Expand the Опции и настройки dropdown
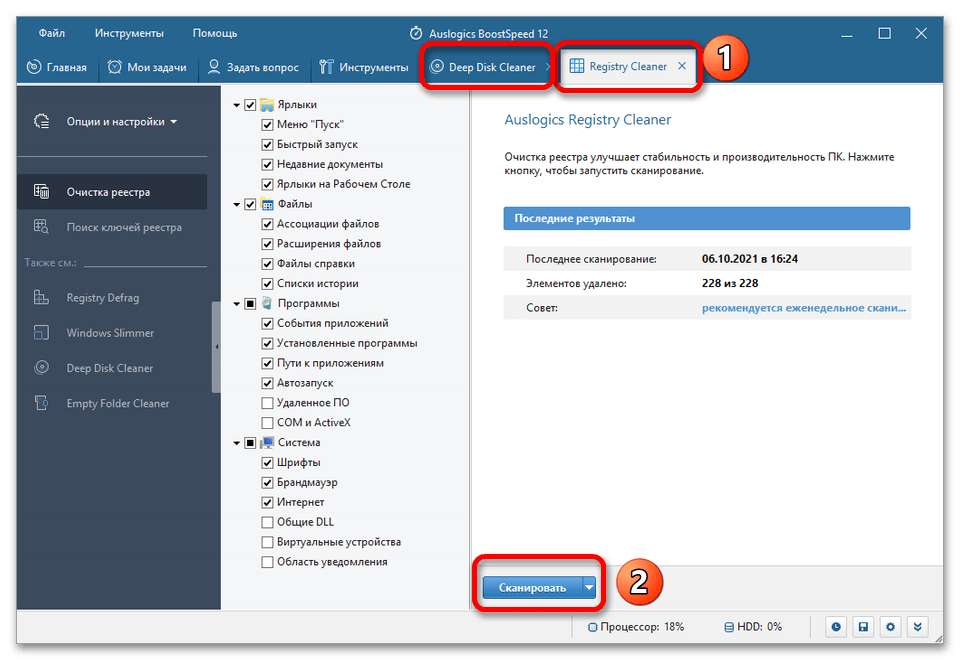Image resolution: width=960 pixels, height=660 pixels. pyautogui.click(x=121, y=122)
